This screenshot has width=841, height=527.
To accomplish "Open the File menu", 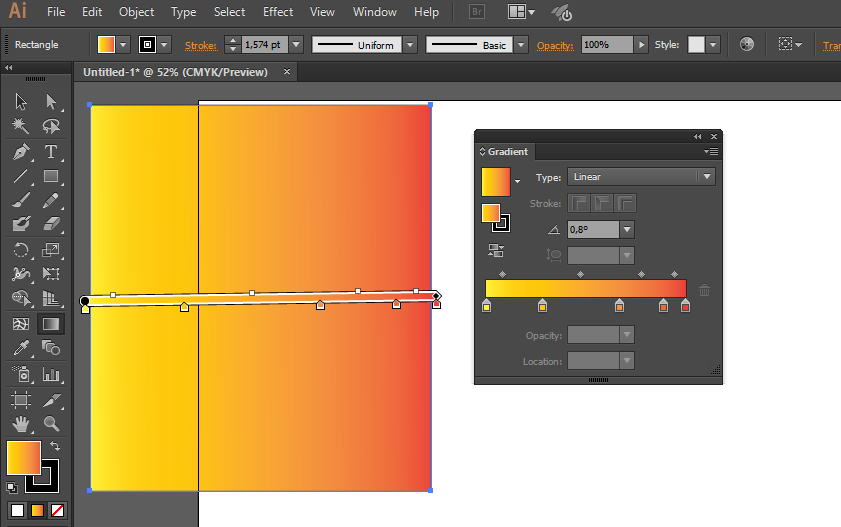I will 56,12.
